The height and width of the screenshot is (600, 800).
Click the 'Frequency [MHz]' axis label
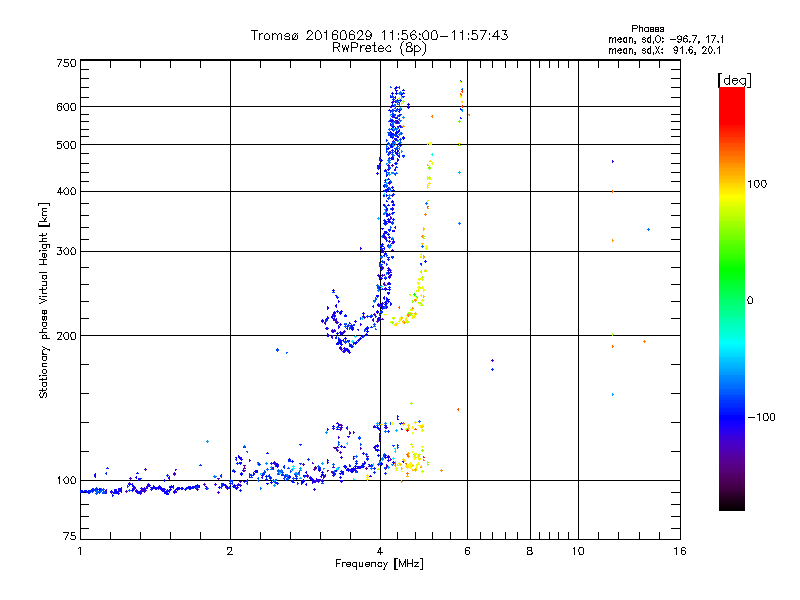[x=379, y=564]
